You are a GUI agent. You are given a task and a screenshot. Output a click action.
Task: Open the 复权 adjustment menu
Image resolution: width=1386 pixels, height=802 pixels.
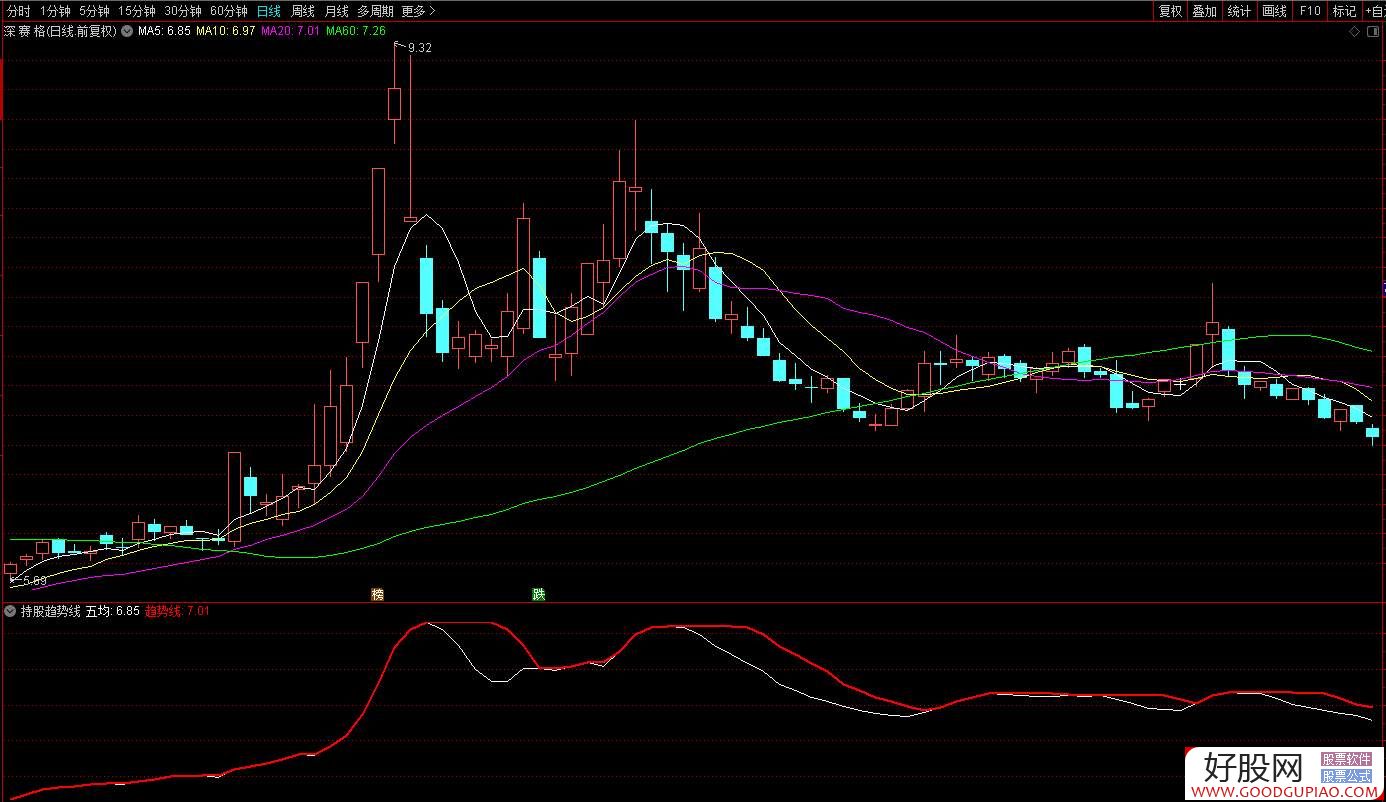1170,11
